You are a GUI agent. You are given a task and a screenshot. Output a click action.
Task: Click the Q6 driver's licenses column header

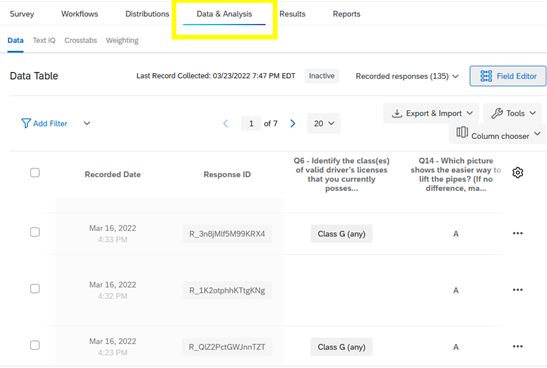342,174
